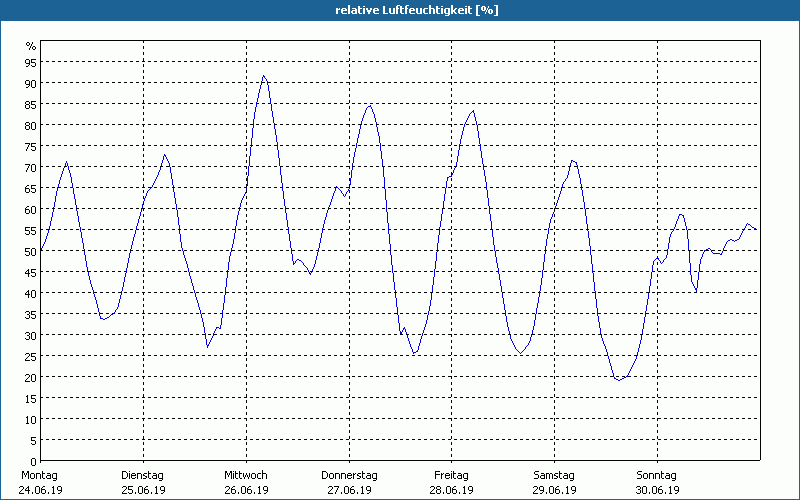This screenshot has width=800, height=500.
Task: Click the highest curve peak on Mittwoch
Action: click(x=264, y=76)
